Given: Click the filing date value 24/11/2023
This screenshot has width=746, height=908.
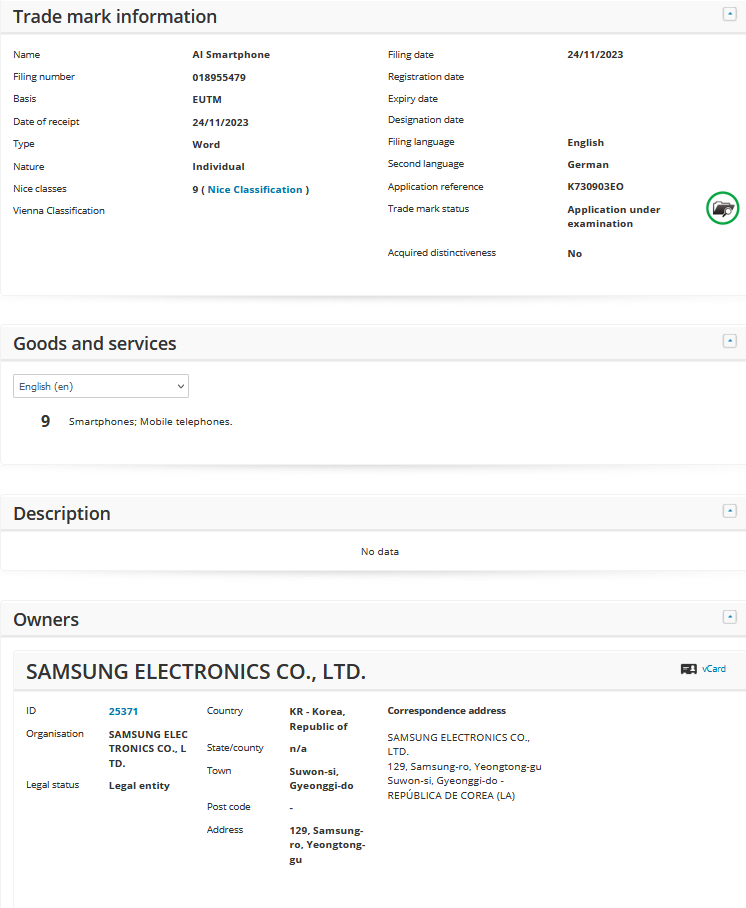Looking at the screenshot, I should tap(595, 54).
